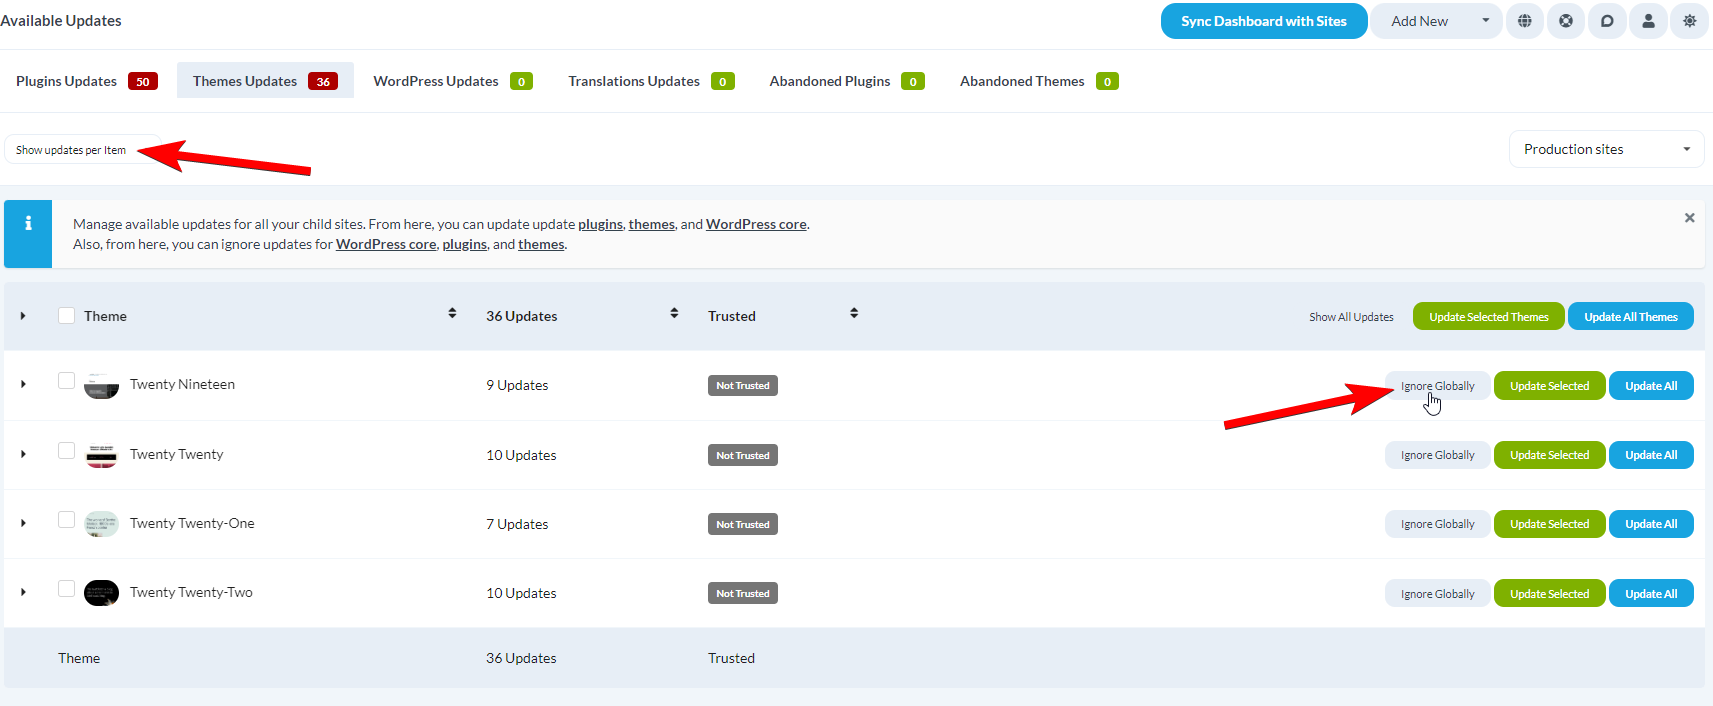Open the Add New dropdown
Screen dimensions: 1713x706
[x=1435, y=21]
